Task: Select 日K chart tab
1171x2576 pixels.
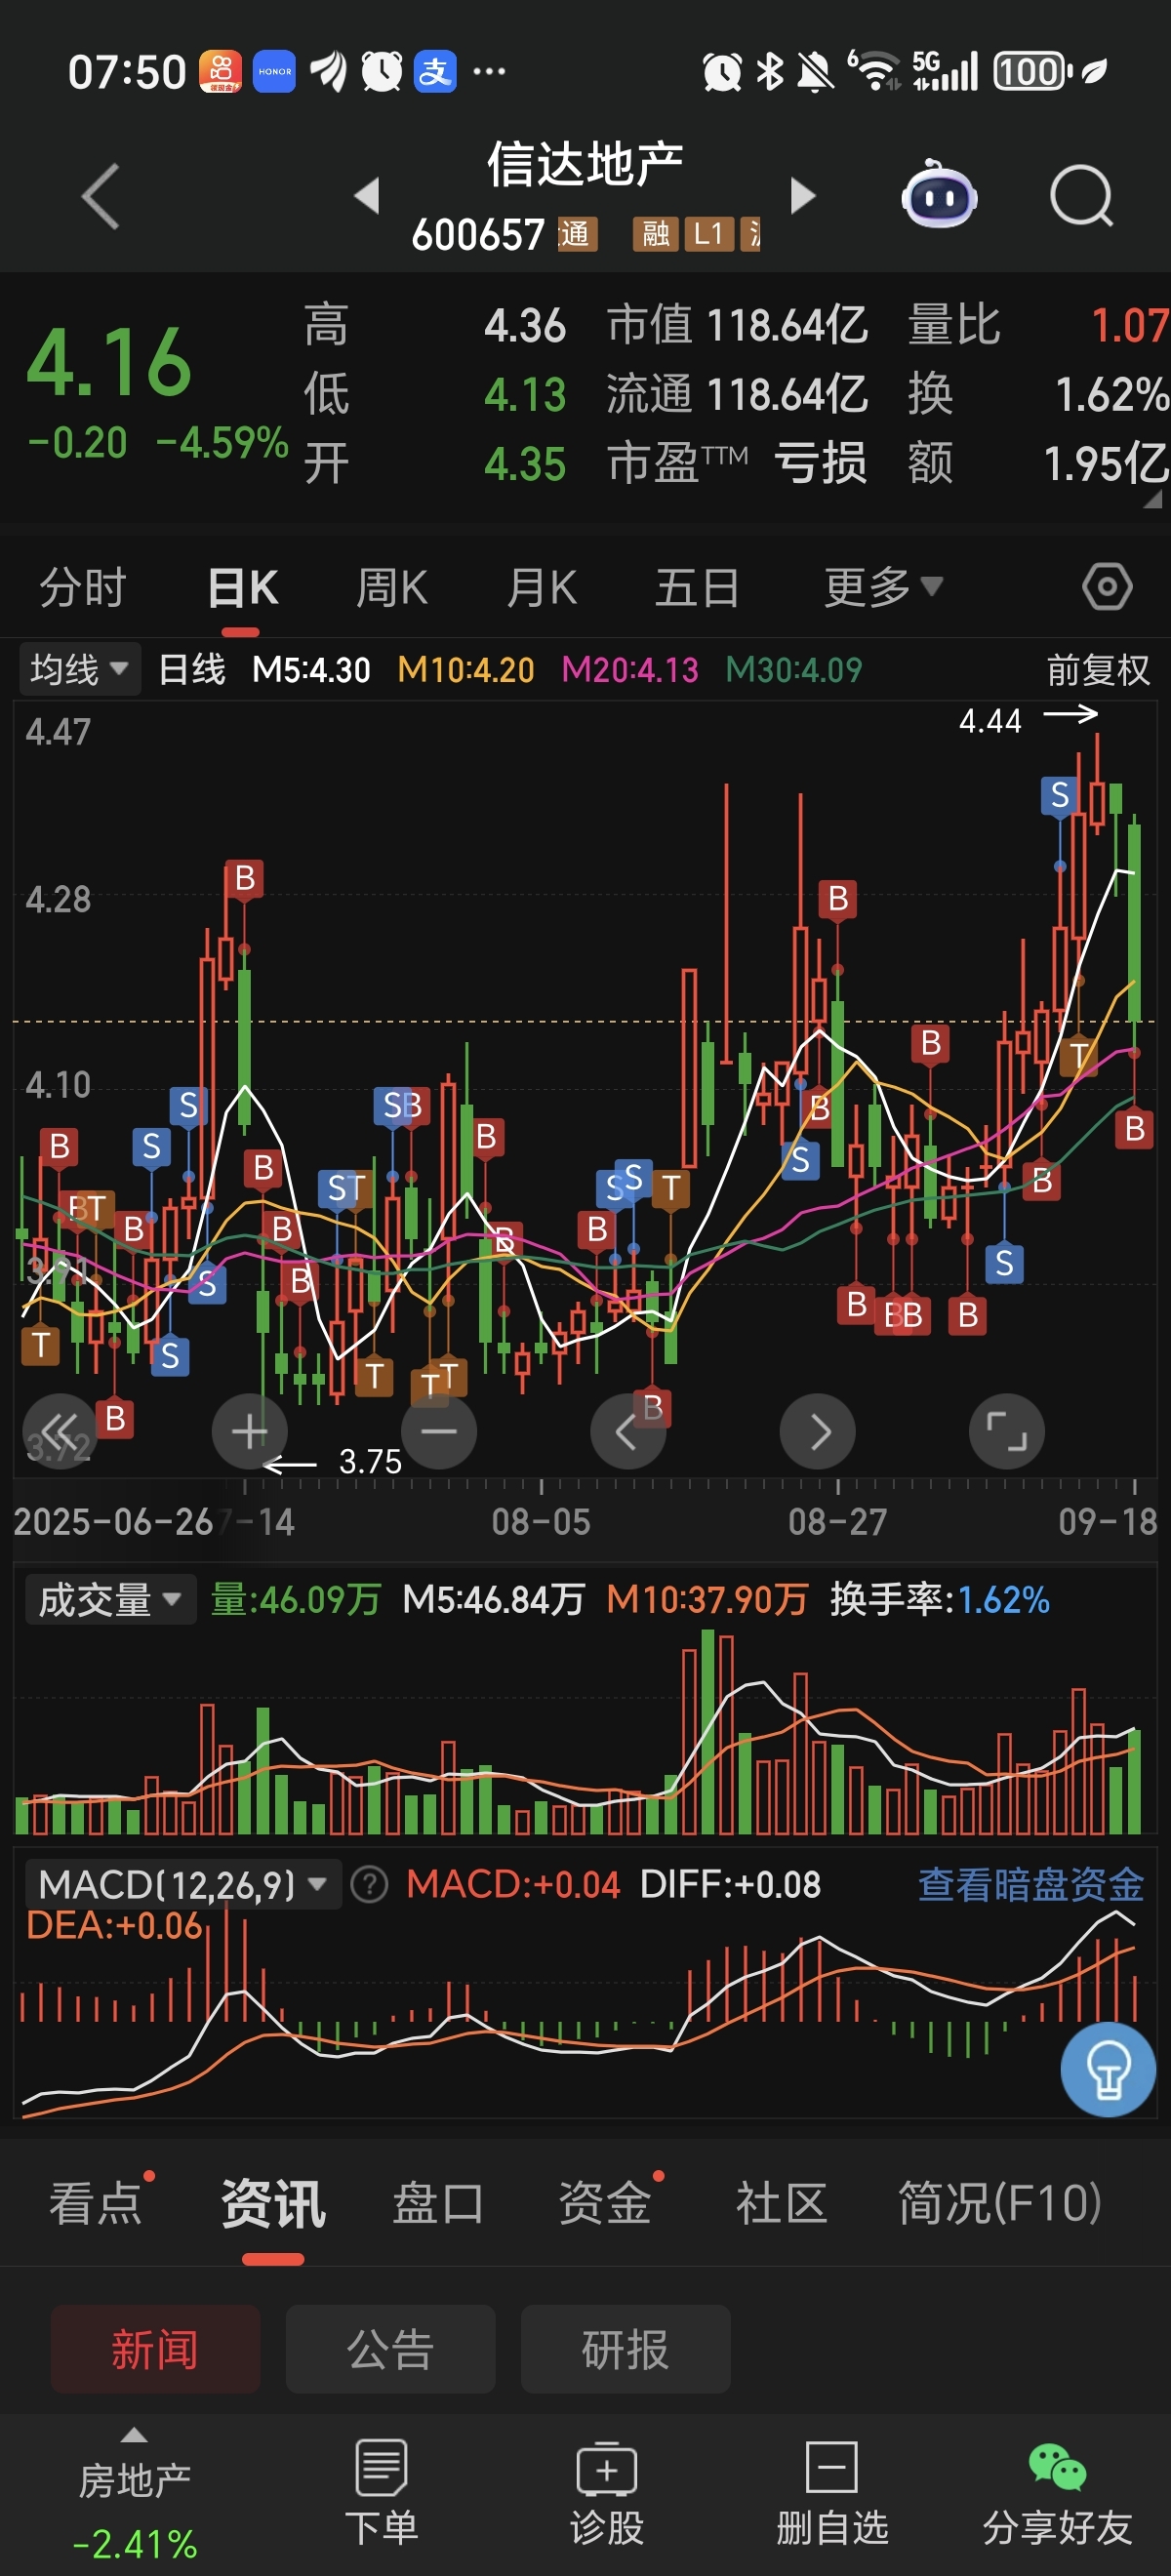Action: (242, 587)
